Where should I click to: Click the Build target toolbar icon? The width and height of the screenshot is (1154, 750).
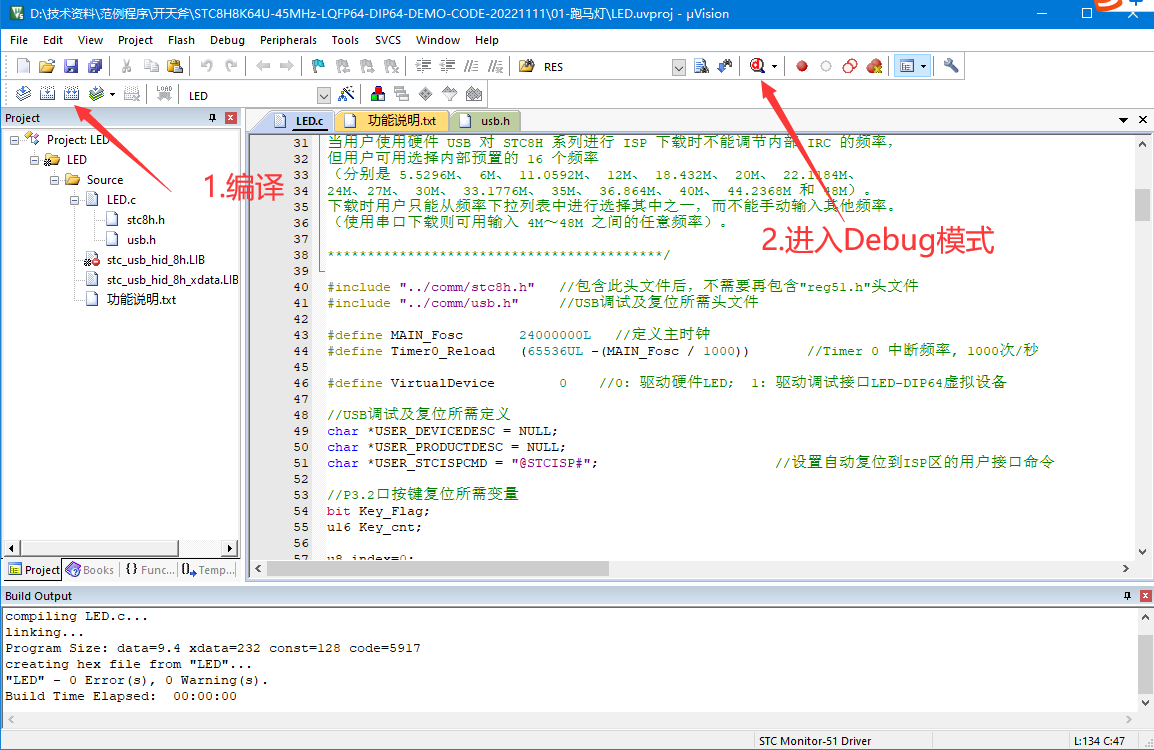tap(47, 94)
